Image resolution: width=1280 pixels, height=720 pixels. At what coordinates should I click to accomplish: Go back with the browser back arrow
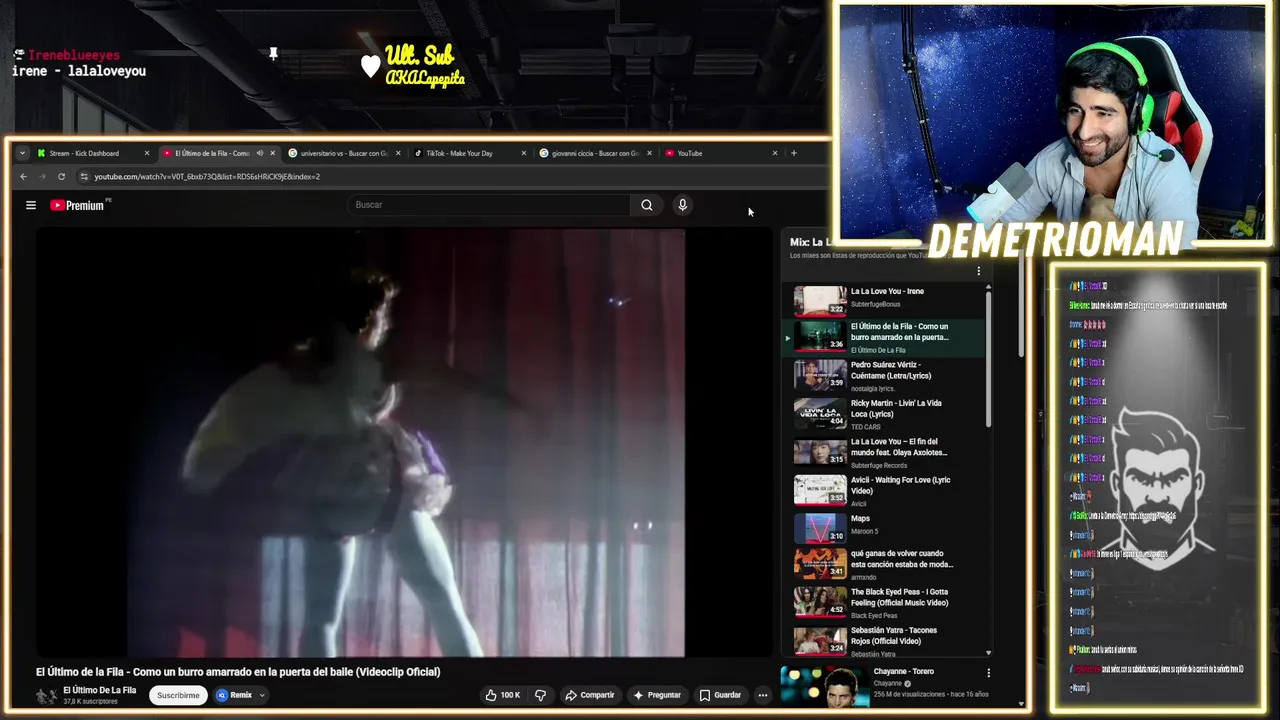[x=24, y=177]
